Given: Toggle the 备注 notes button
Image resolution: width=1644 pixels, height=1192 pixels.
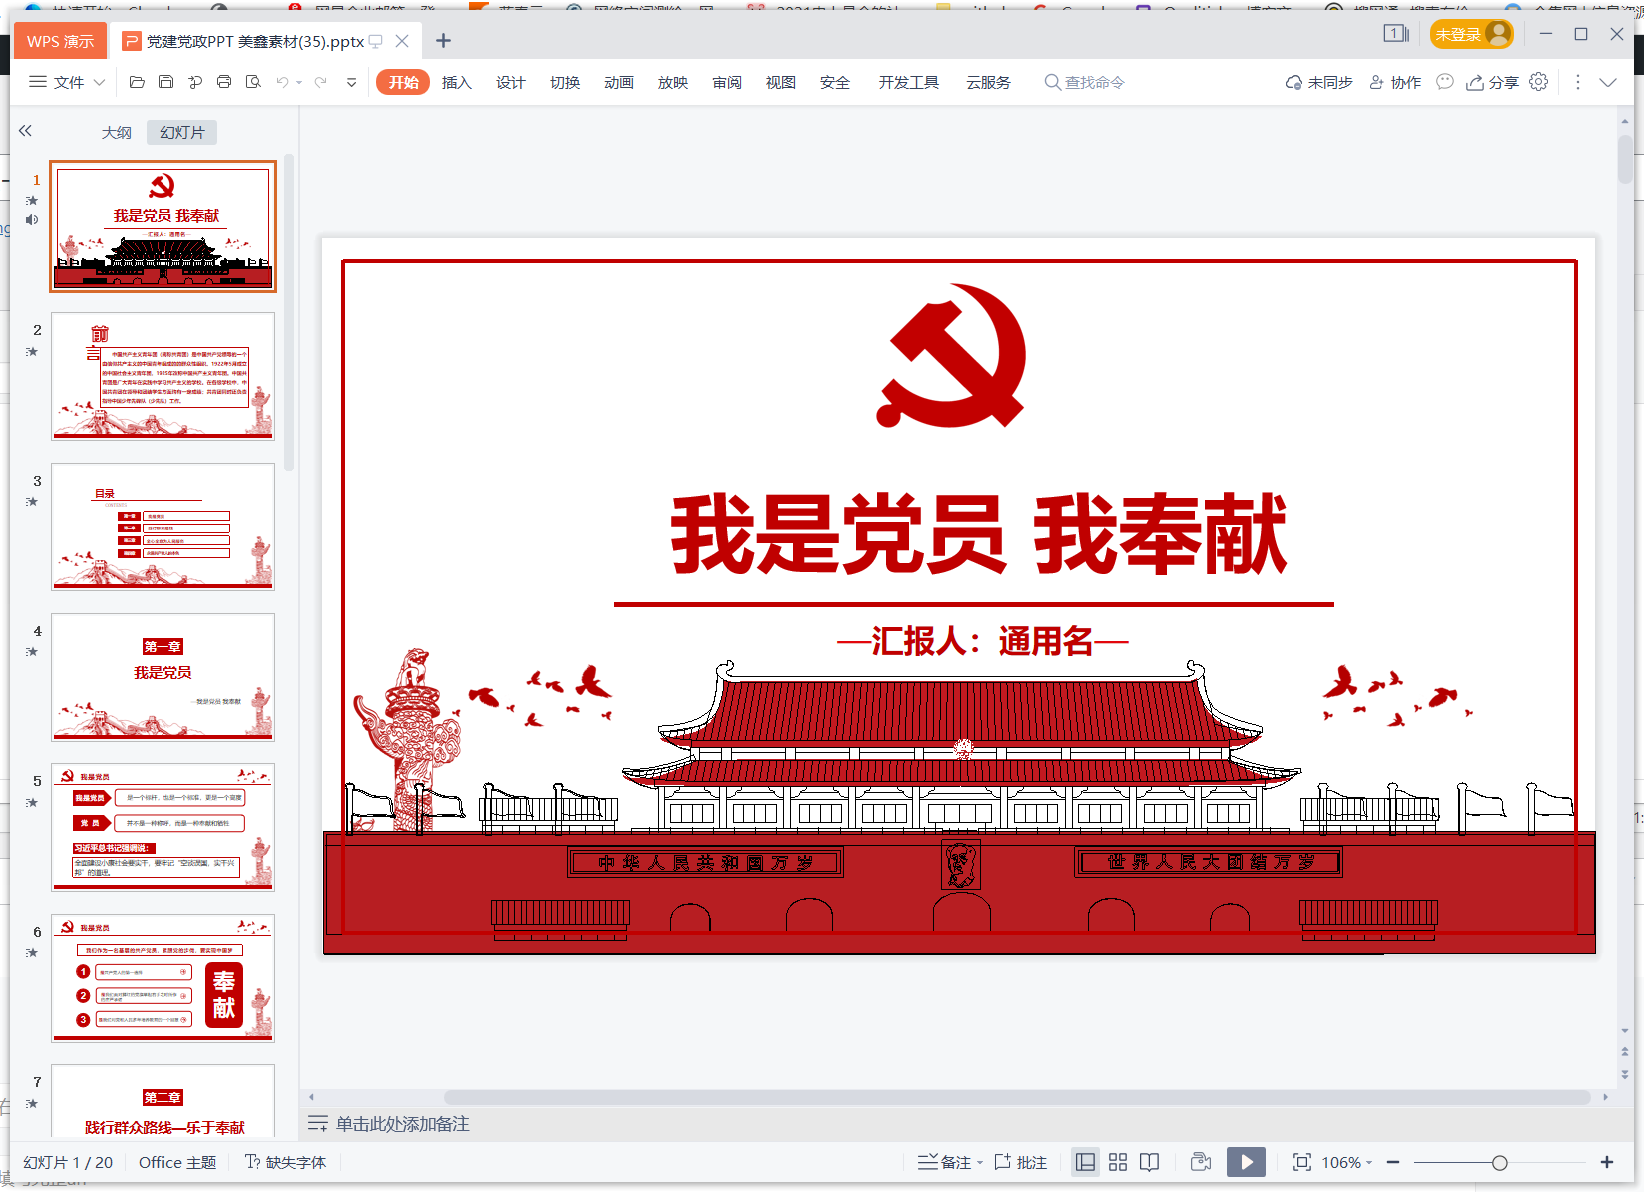Looking at the screenshot, I should coord(945,1162).
